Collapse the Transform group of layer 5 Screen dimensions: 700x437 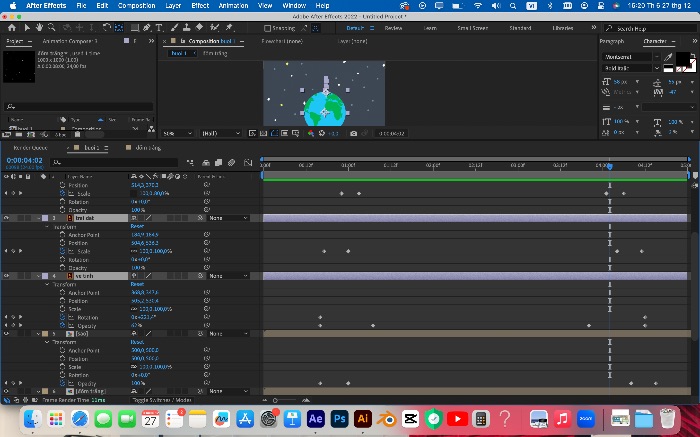(47, 342)
